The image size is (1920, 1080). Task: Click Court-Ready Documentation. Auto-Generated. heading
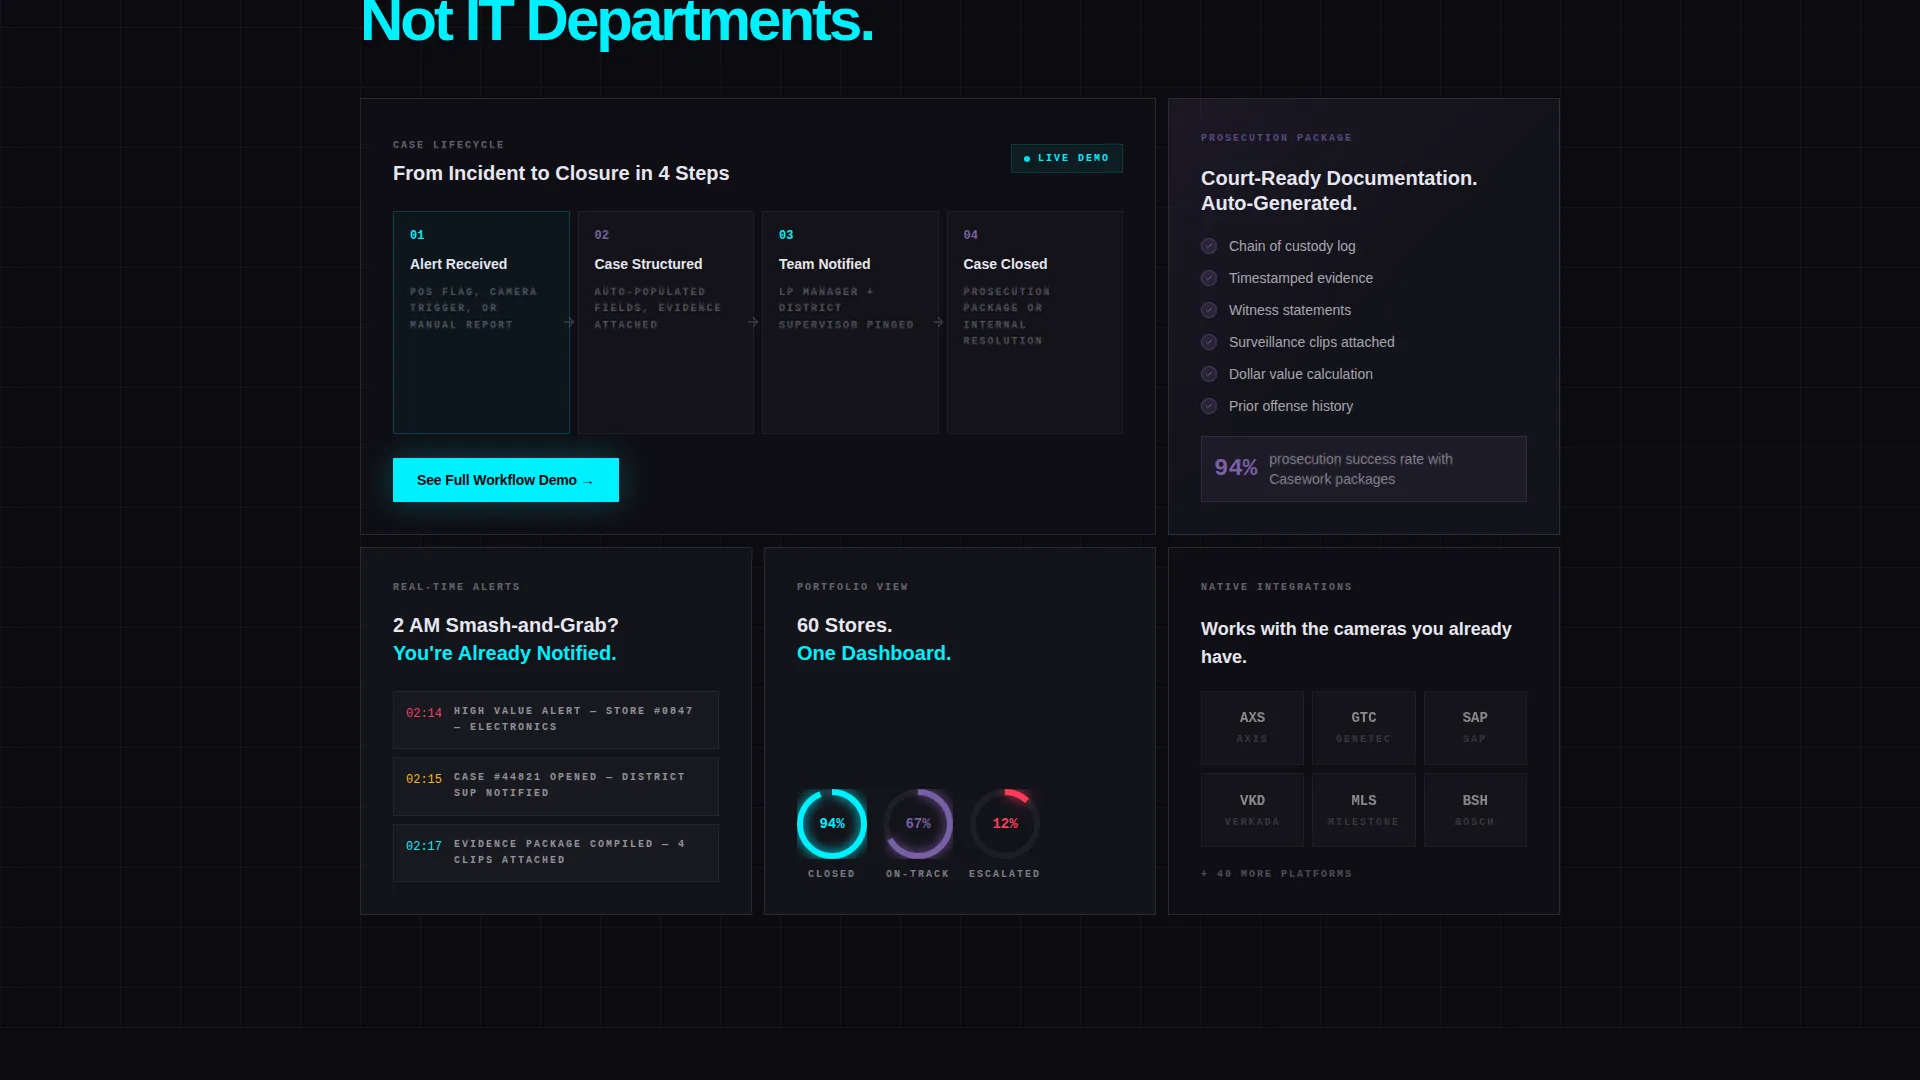click(x=1339, y=190)
